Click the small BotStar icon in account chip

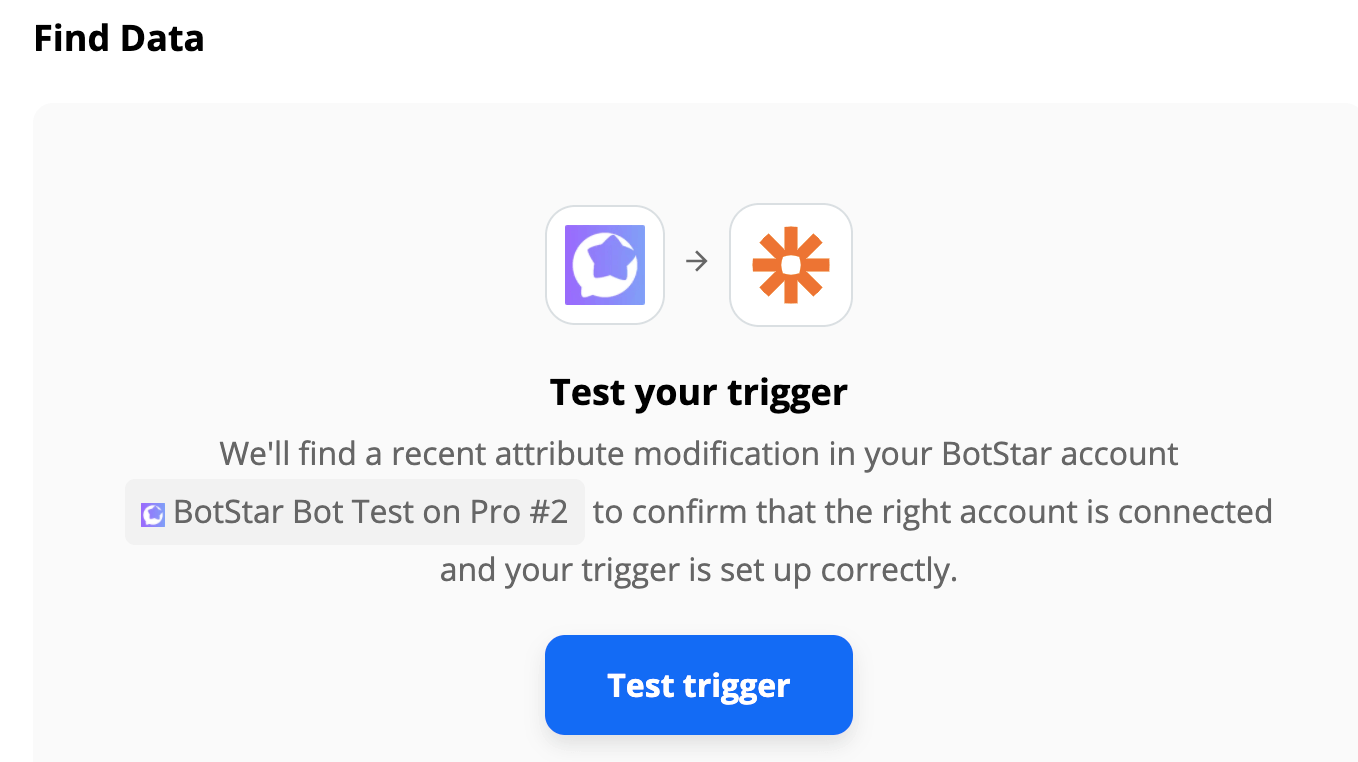pos(153,514)
